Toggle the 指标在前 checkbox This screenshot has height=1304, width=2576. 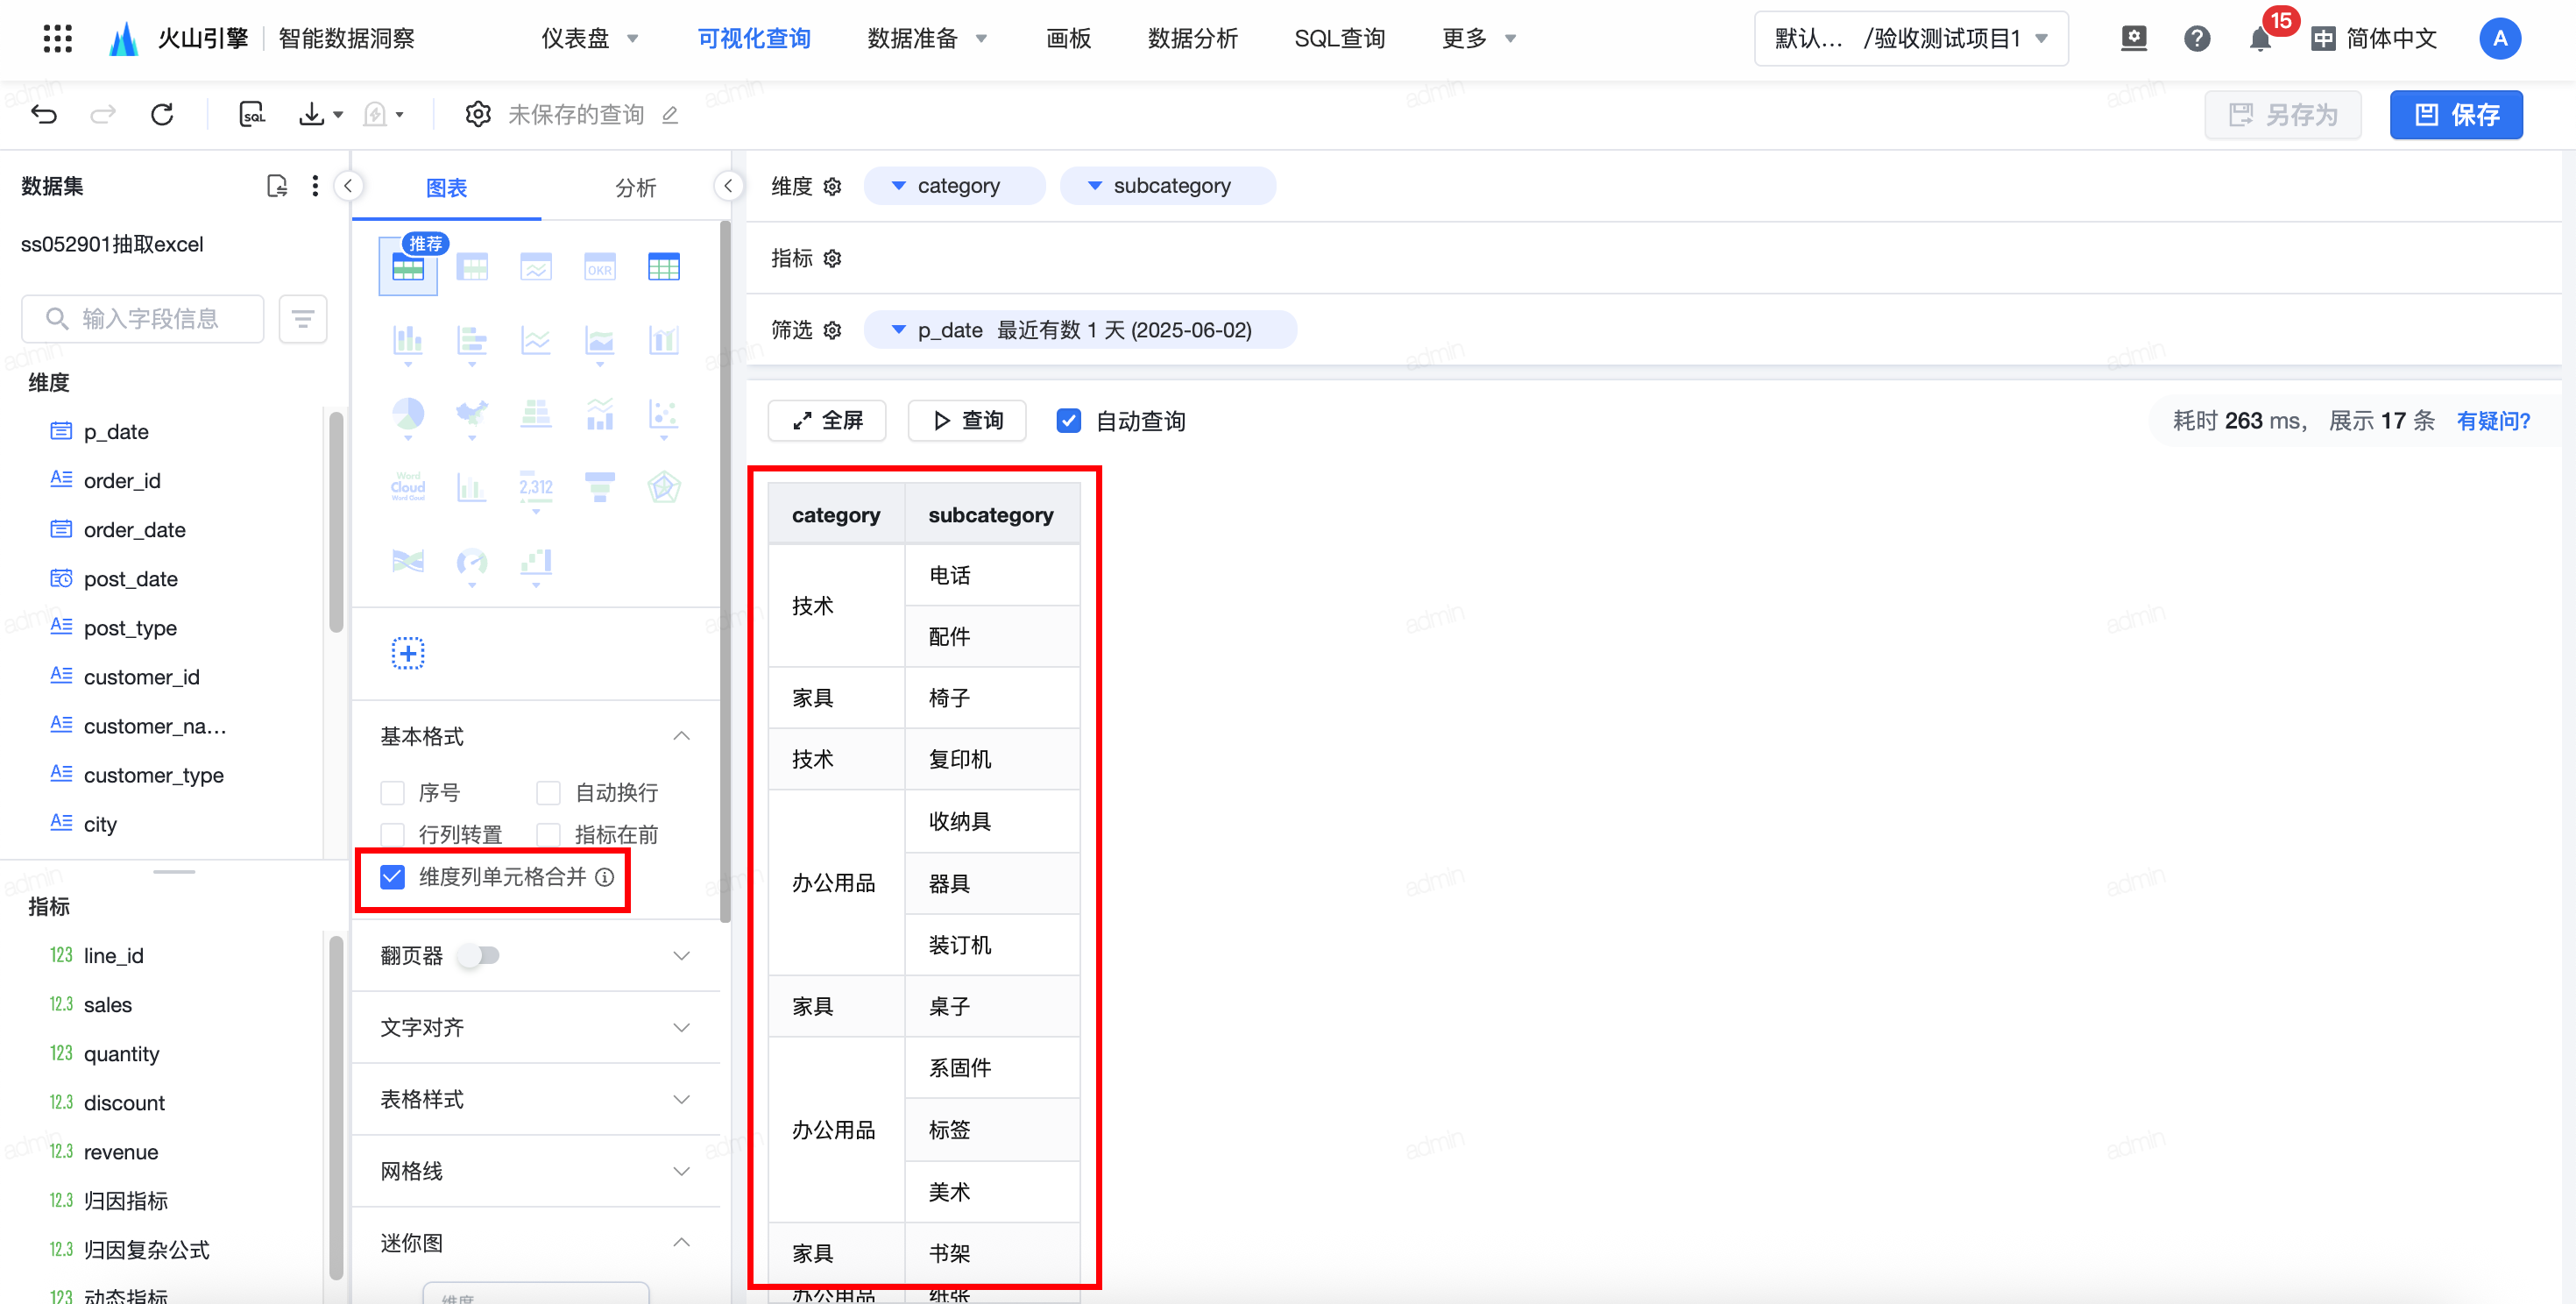point(548,835)
